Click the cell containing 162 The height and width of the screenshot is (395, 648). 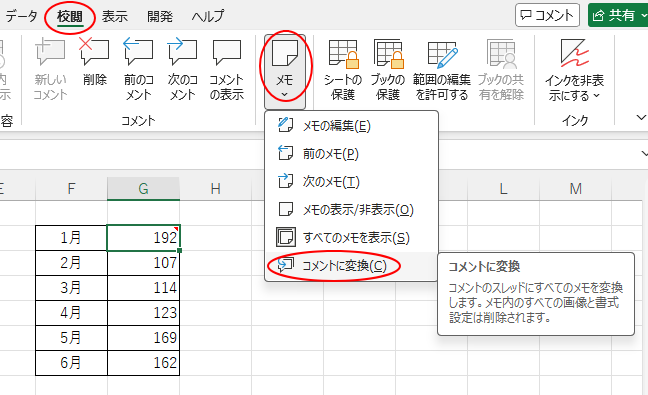[143, 363]
